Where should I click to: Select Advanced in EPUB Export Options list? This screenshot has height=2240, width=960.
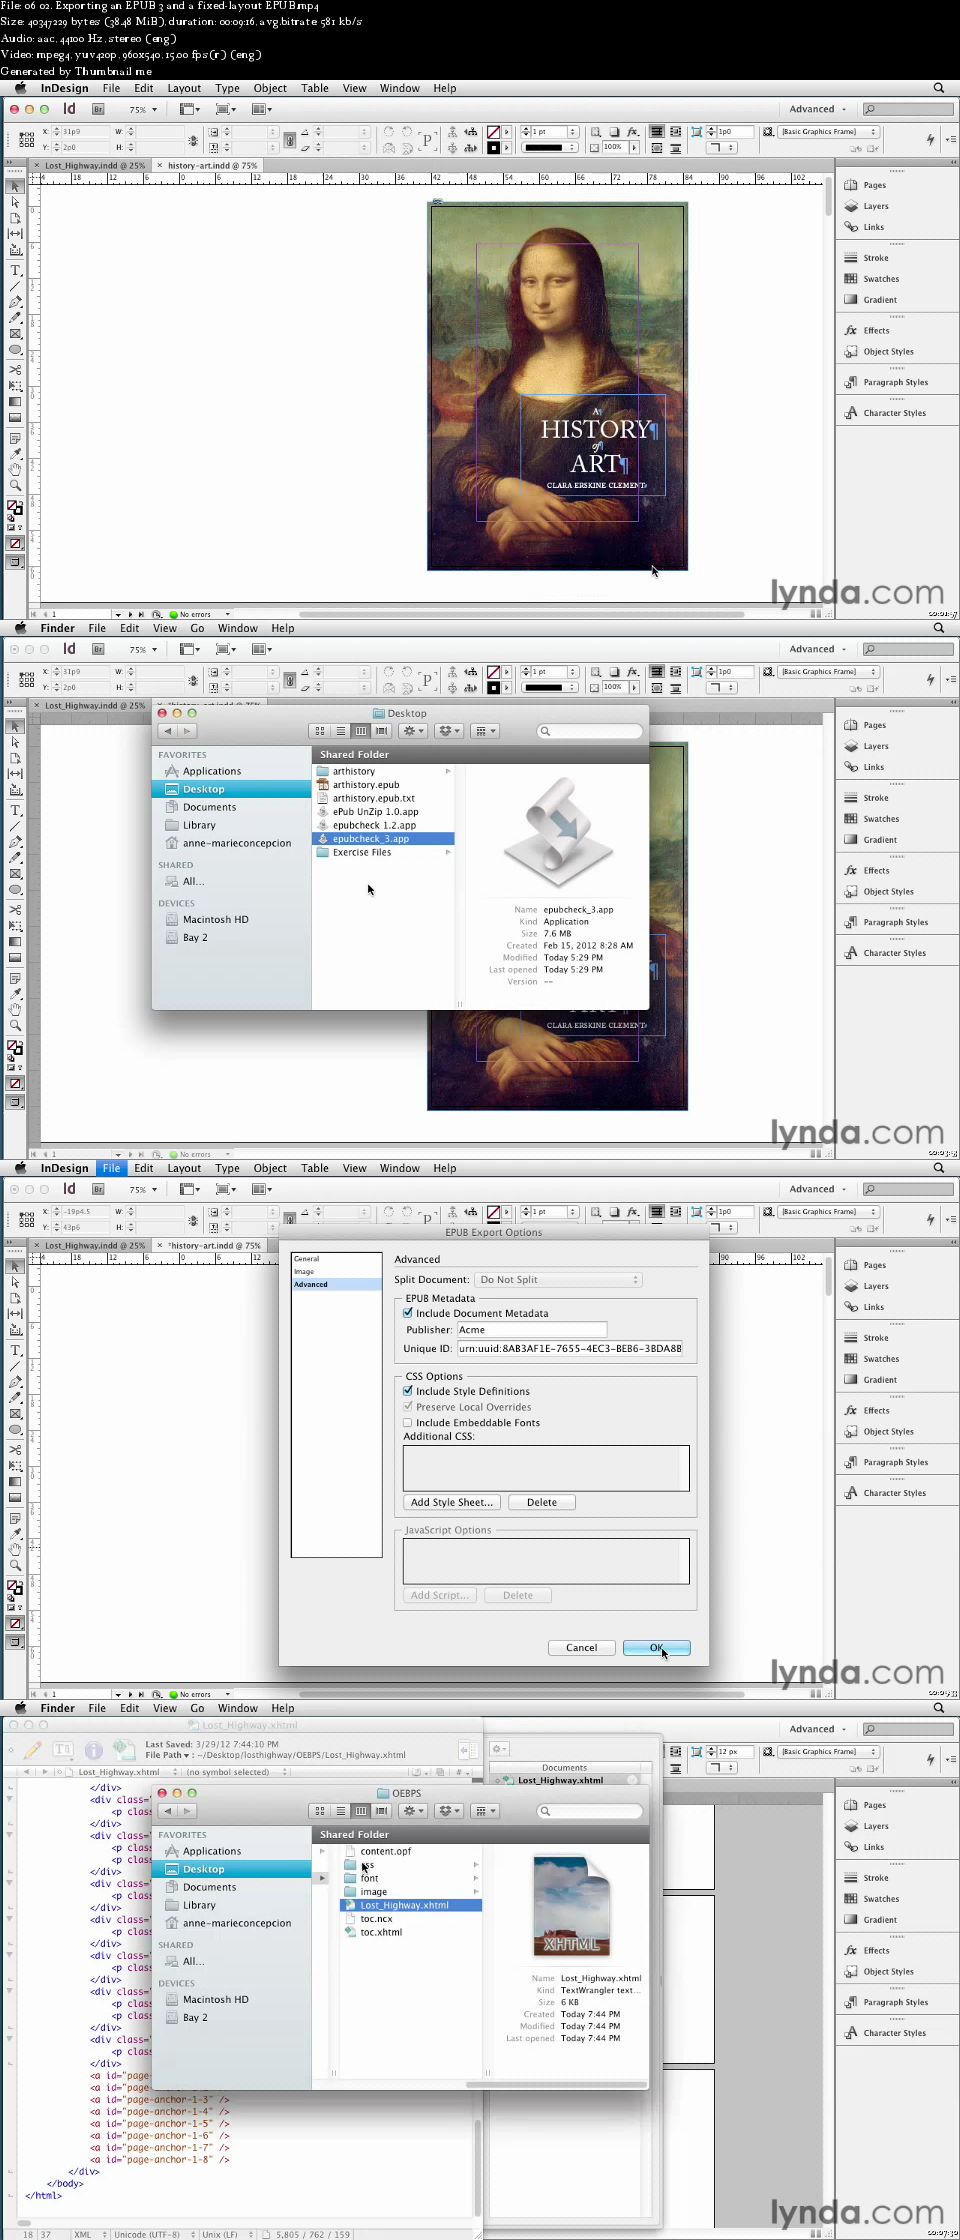click(336, 1284)
